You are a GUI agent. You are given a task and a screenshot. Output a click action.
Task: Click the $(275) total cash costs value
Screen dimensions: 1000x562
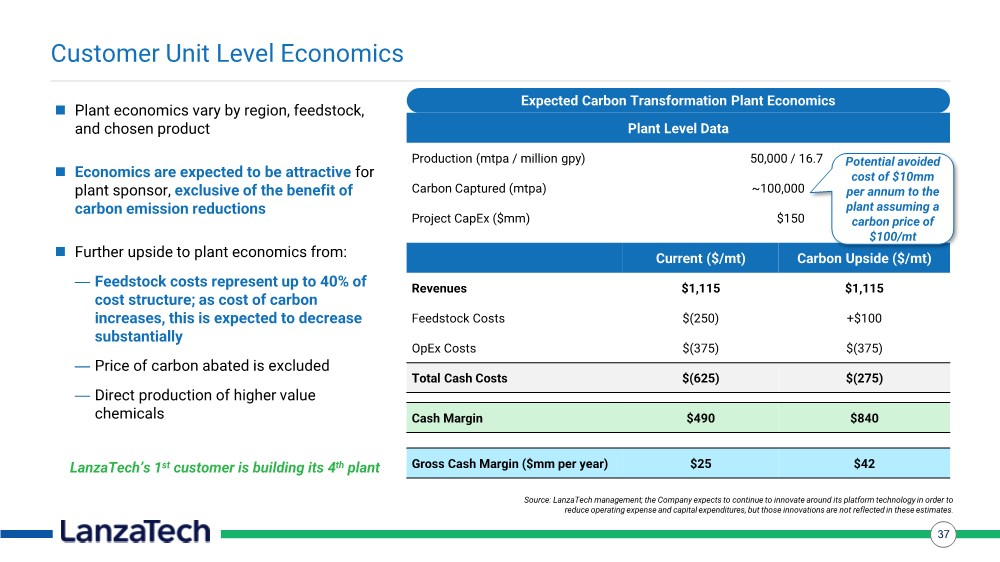[x=864, y=378]
